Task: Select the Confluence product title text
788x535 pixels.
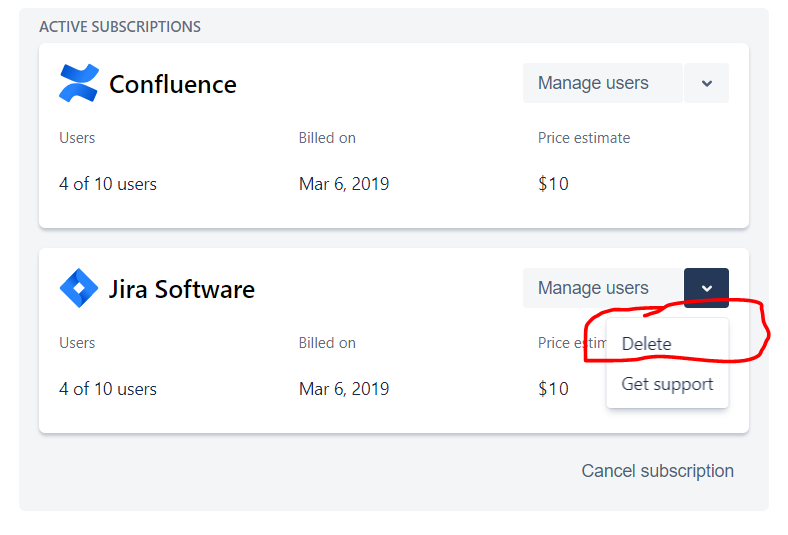Action: click(x=173, y=84)
